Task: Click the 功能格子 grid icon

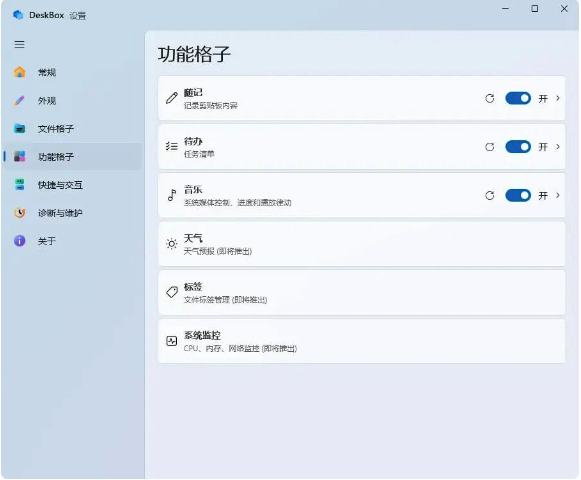Action: (x=20, y=156)
